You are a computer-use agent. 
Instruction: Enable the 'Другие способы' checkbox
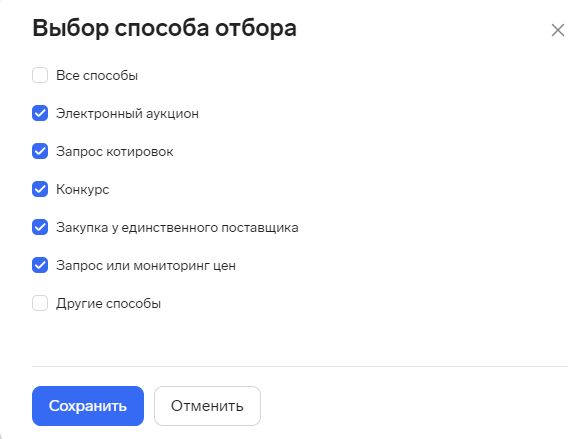click(x=40, y=303)
